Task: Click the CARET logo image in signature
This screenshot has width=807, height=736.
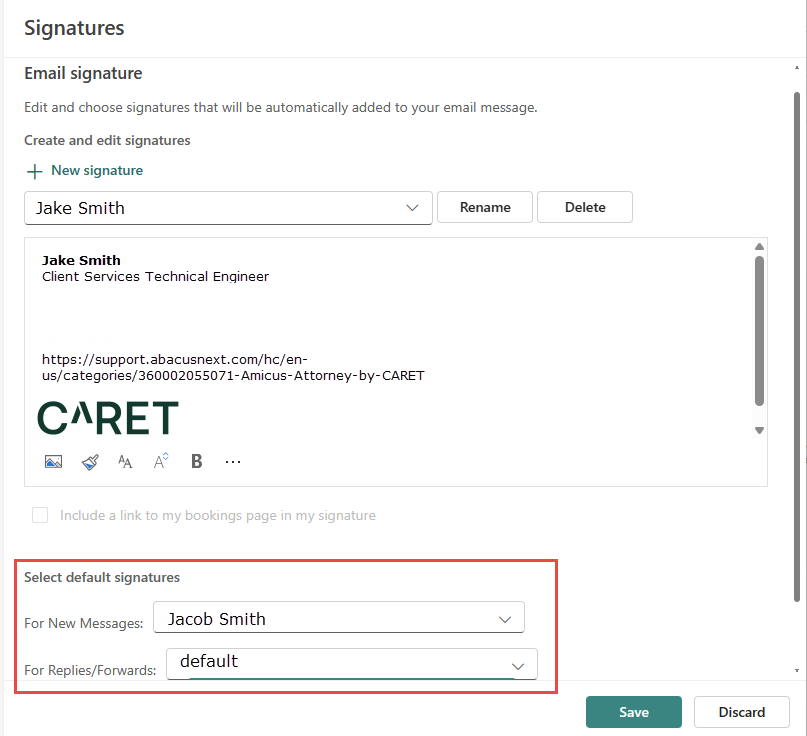Action: 108,418
